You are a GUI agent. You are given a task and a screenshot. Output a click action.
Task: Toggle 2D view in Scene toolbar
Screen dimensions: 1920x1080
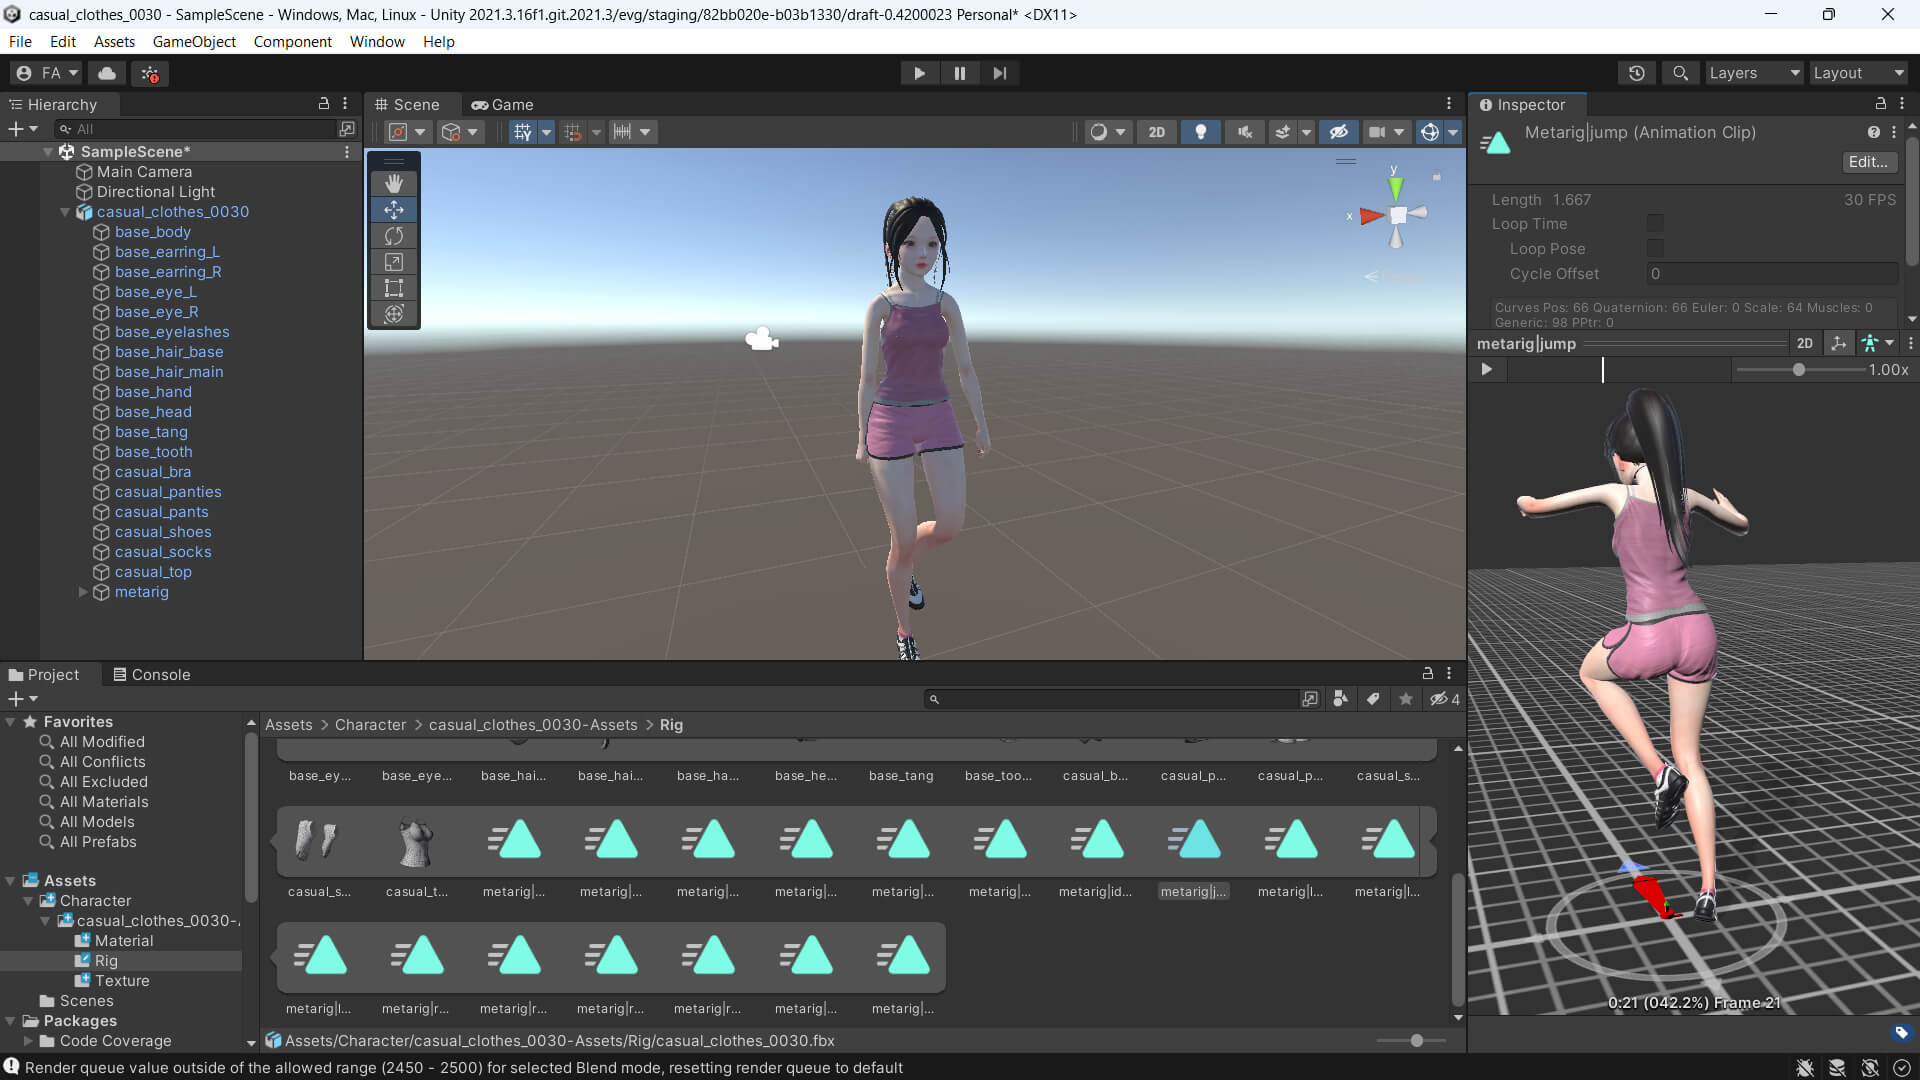point(1156,132)
